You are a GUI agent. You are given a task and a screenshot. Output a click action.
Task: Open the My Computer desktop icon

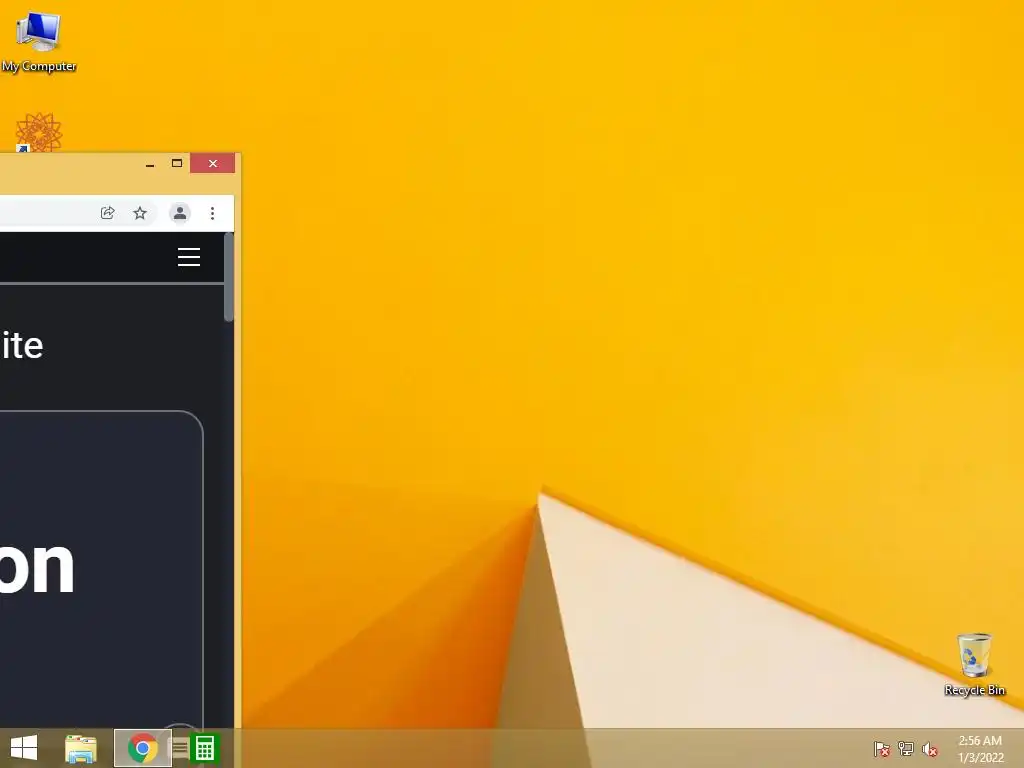39,41
